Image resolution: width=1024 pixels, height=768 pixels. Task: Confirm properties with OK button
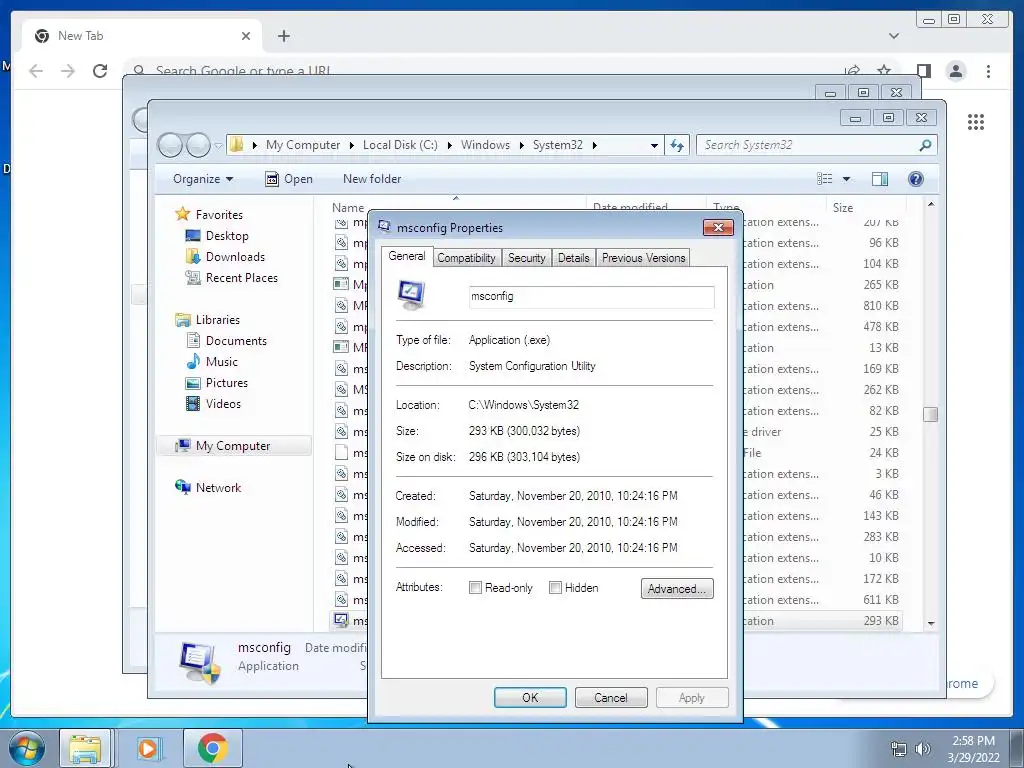click(530, 697)
